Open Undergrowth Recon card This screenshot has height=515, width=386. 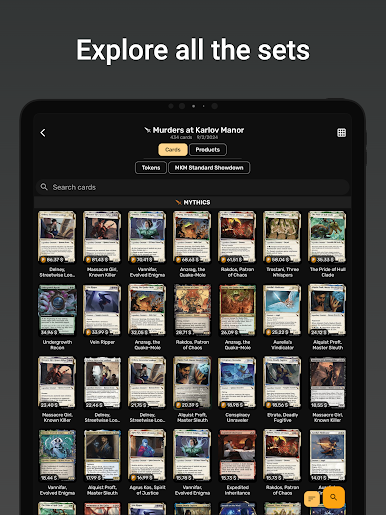click(57, 310)
